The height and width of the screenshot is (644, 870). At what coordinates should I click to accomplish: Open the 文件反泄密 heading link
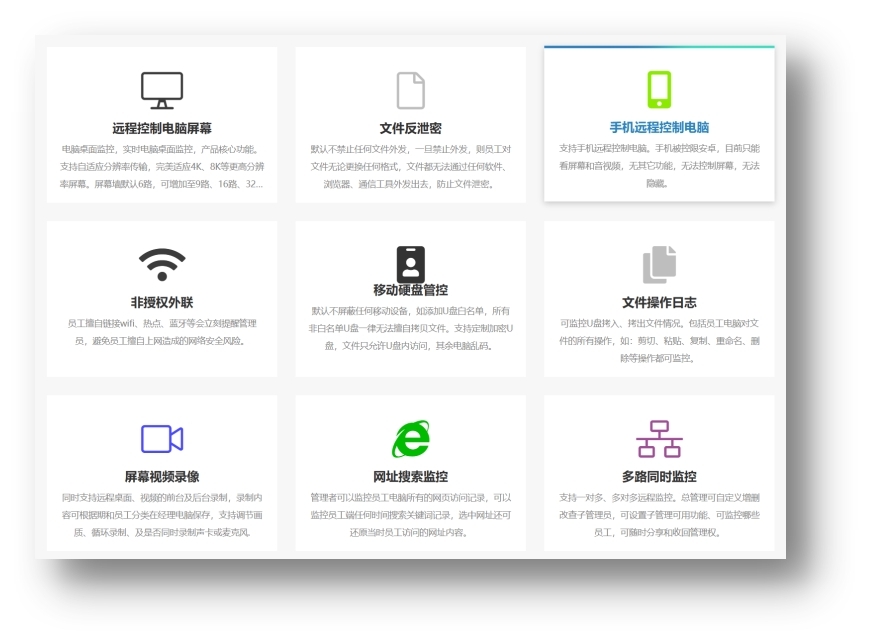[411, 128]
